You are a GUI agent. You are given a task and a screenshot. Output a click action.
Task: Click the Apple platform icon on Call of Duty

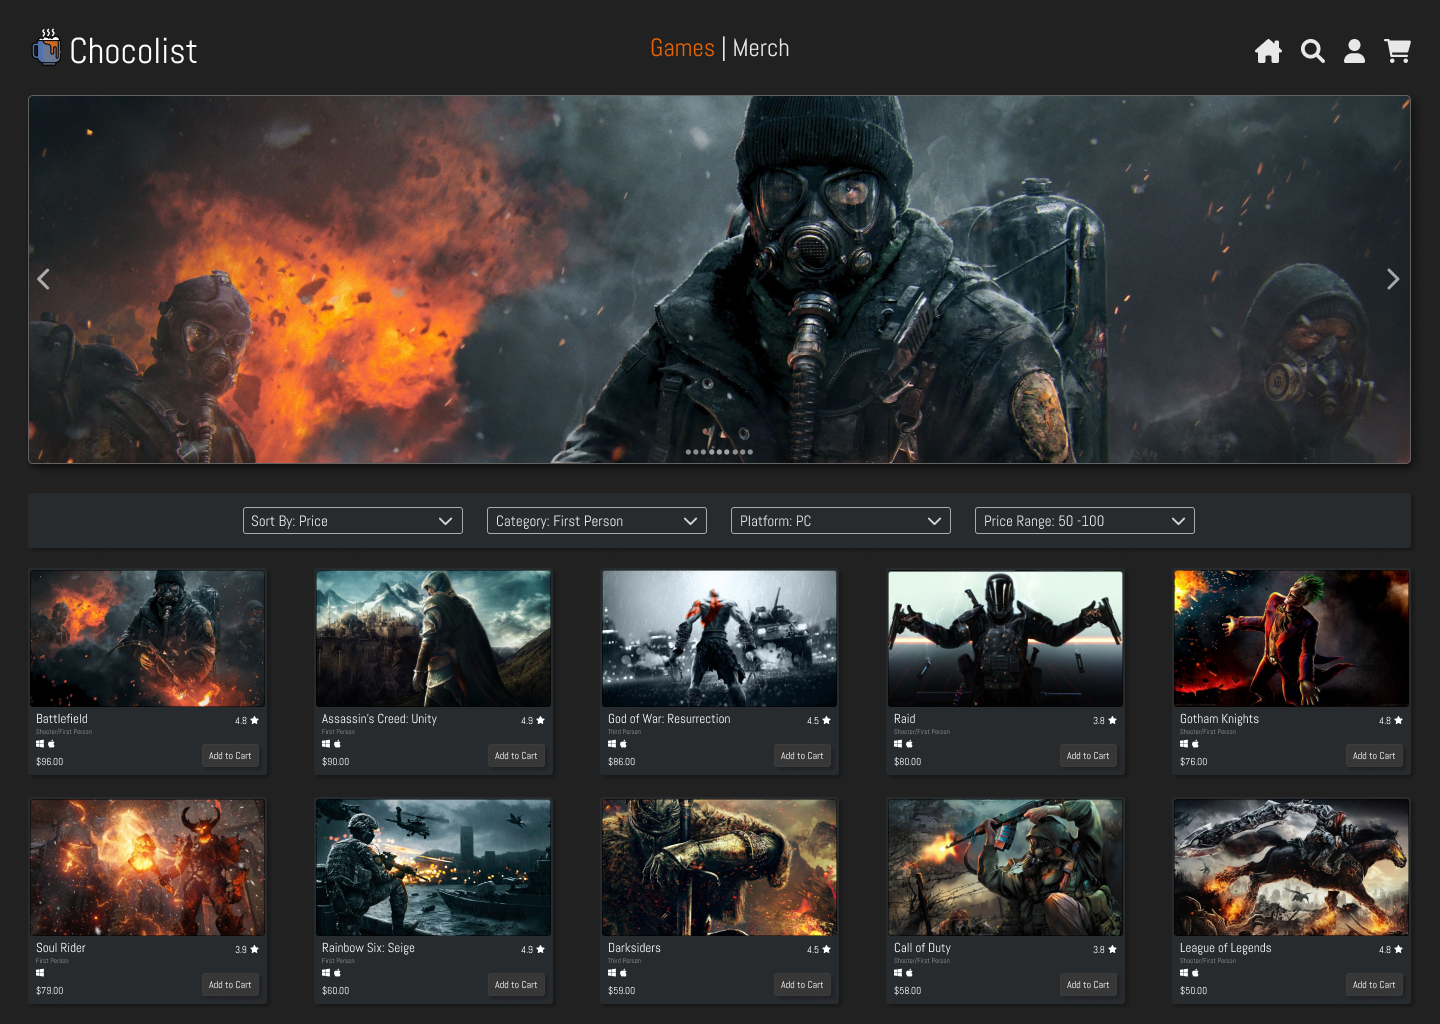909,973
